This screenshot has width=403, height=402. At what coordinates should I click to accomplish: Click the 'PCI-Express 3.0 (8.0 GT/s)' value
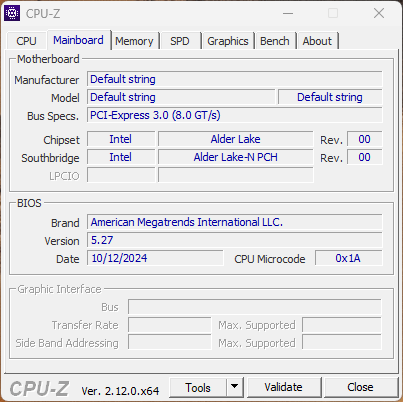235,115
